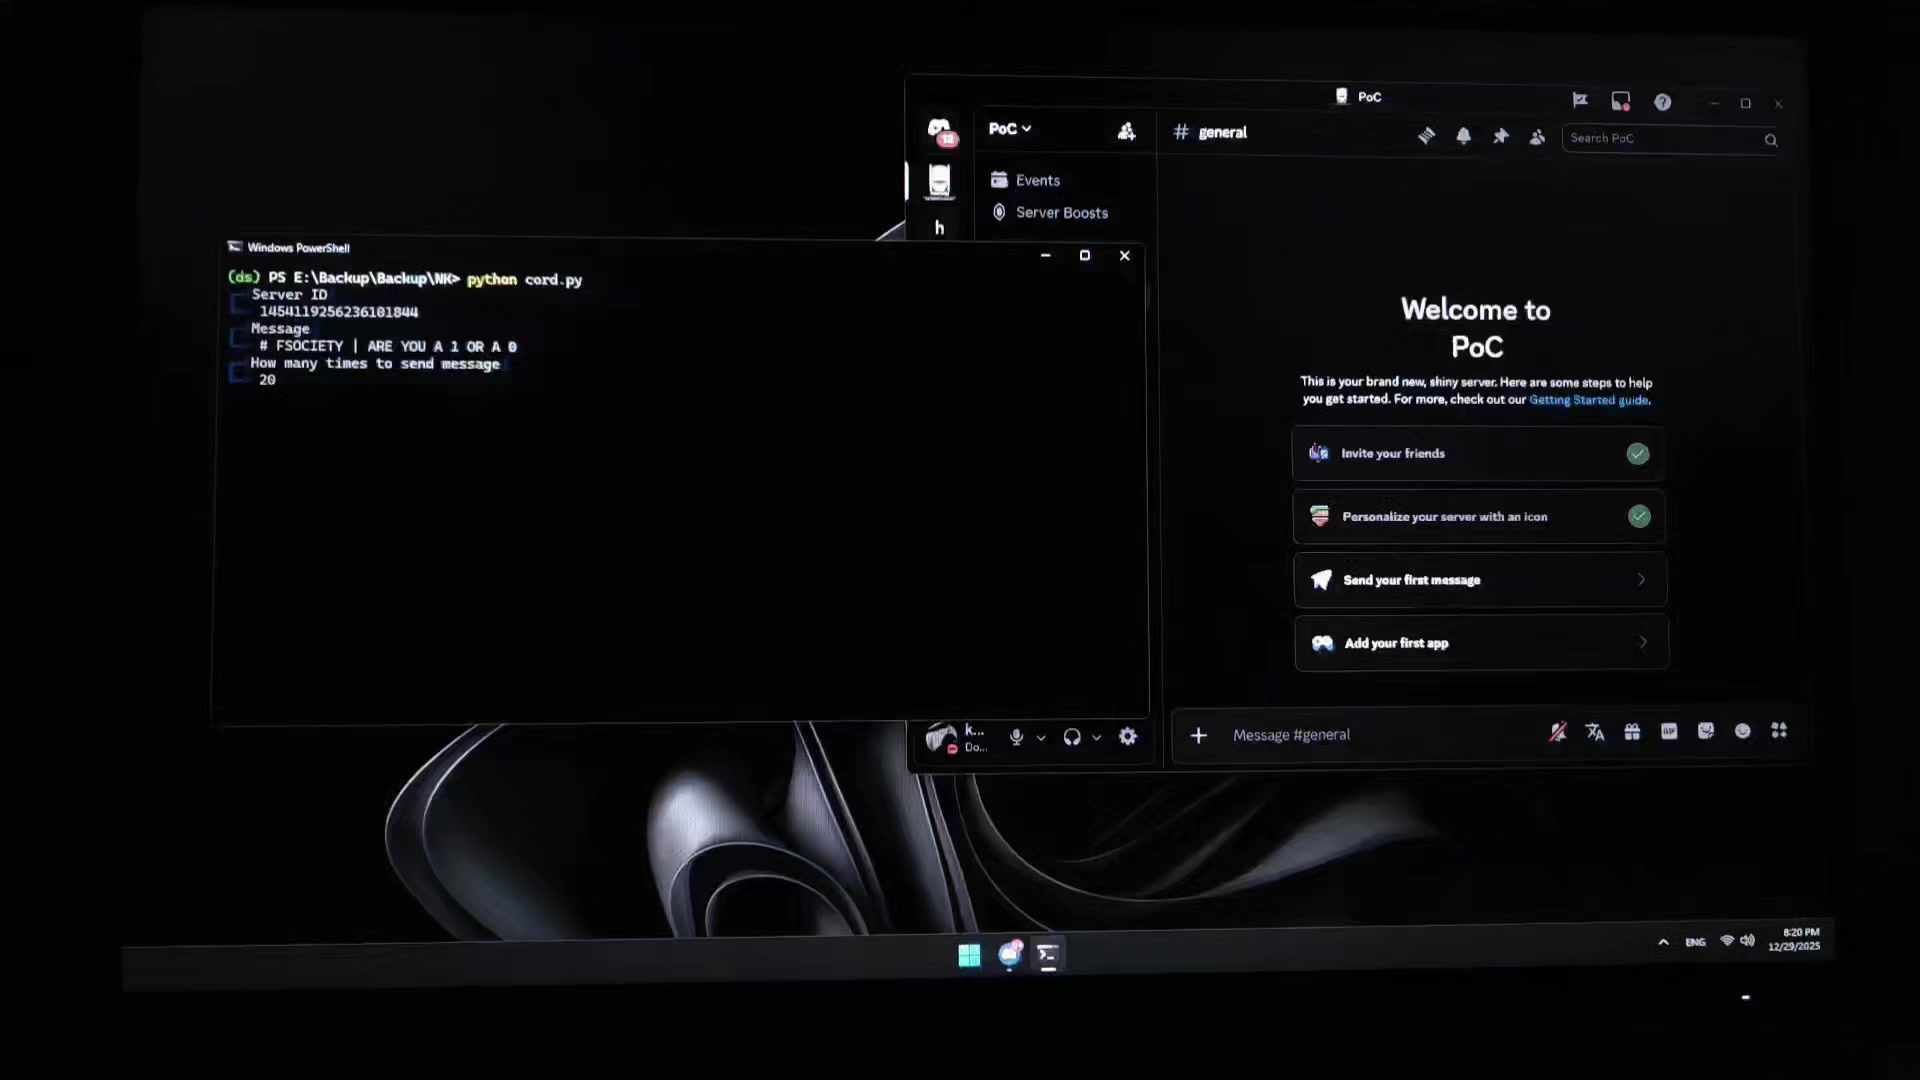Click the Wi-Fi icon in system tray
Image resolution: width=1920 pixels, height=1080 pixels.
(1727, 941)
